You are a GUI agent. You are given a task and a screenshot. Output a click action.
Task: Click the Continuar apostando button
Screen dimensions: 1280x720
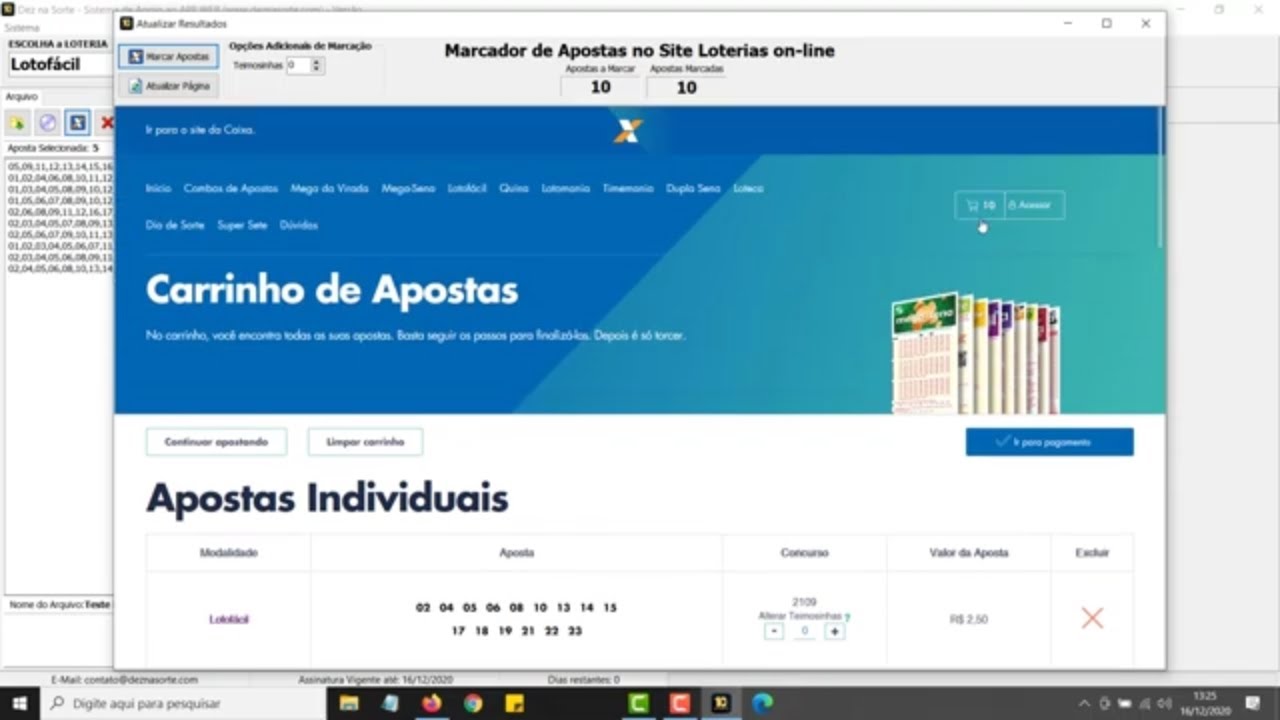pos(216,442)
